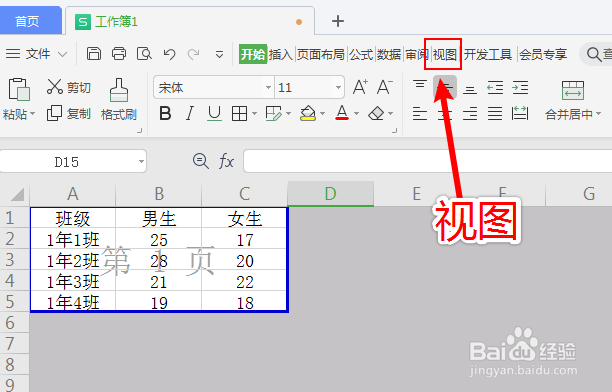Click the zoom magnifier beside fx
The height and width of the screenshot is (392, 612).
pos(201,161)
